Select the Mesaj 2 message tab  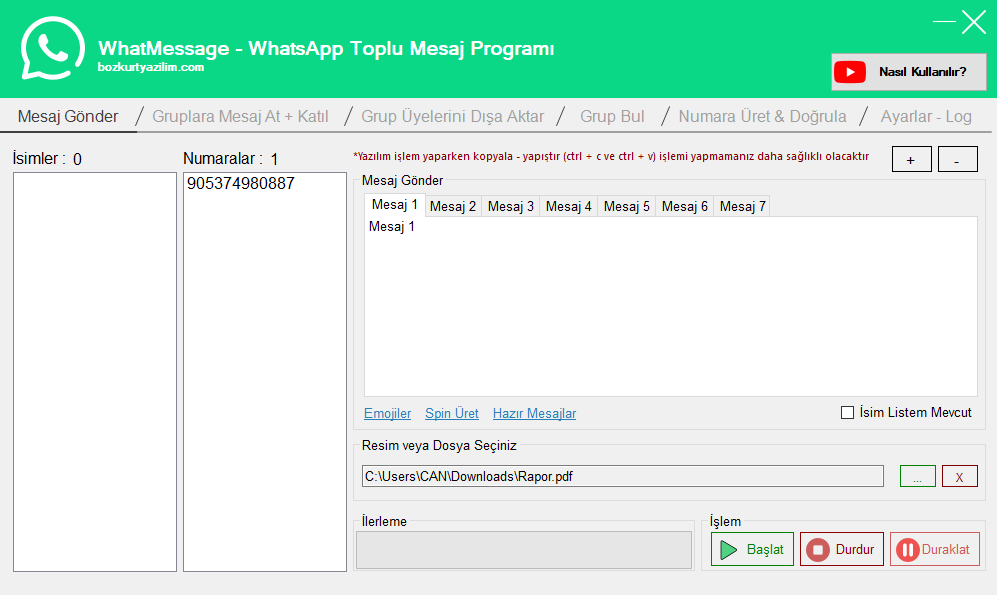pyautogui.click(x=453, y=206)
